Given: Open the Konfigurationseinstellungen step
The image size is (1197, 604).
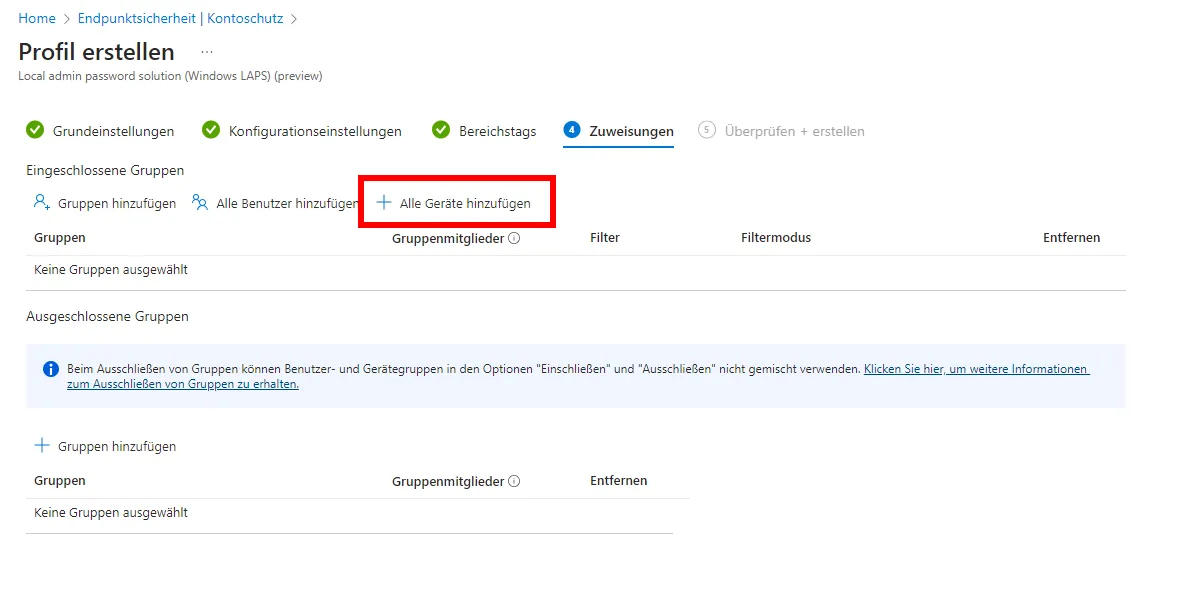Looking at the screenshot, I should coord(315,131).
